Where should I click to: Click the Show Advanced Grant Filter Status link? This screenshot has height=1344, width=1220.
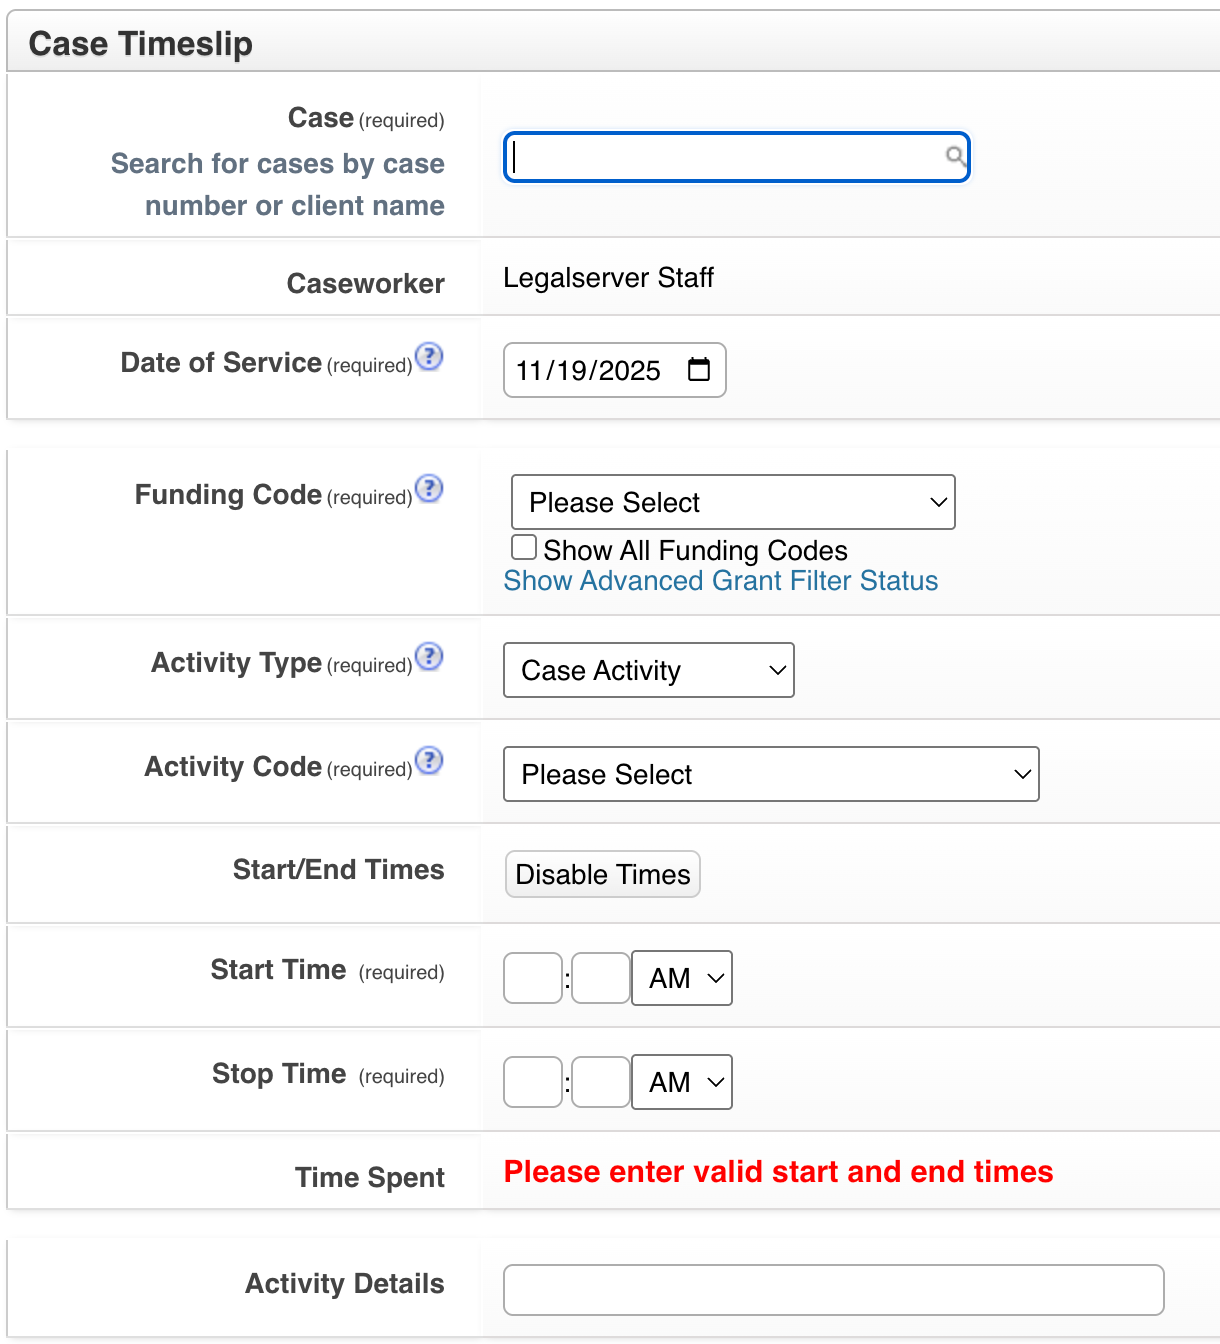[x=720, y=580]
